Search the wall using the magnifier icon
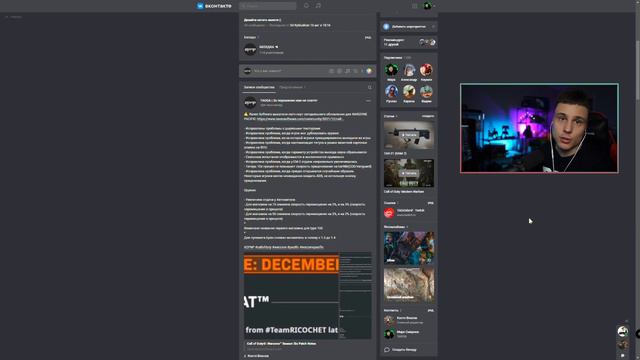Image resolution: width=640 pixels, height=360 pixels. (x=370, y=87)
